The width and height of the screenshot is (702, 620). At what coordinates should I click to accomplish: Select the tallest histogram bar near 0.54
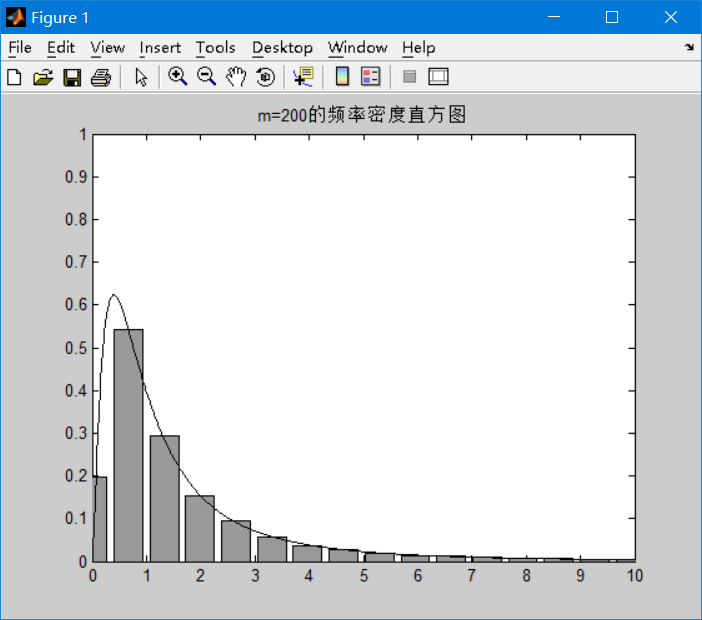coord(128,445)
